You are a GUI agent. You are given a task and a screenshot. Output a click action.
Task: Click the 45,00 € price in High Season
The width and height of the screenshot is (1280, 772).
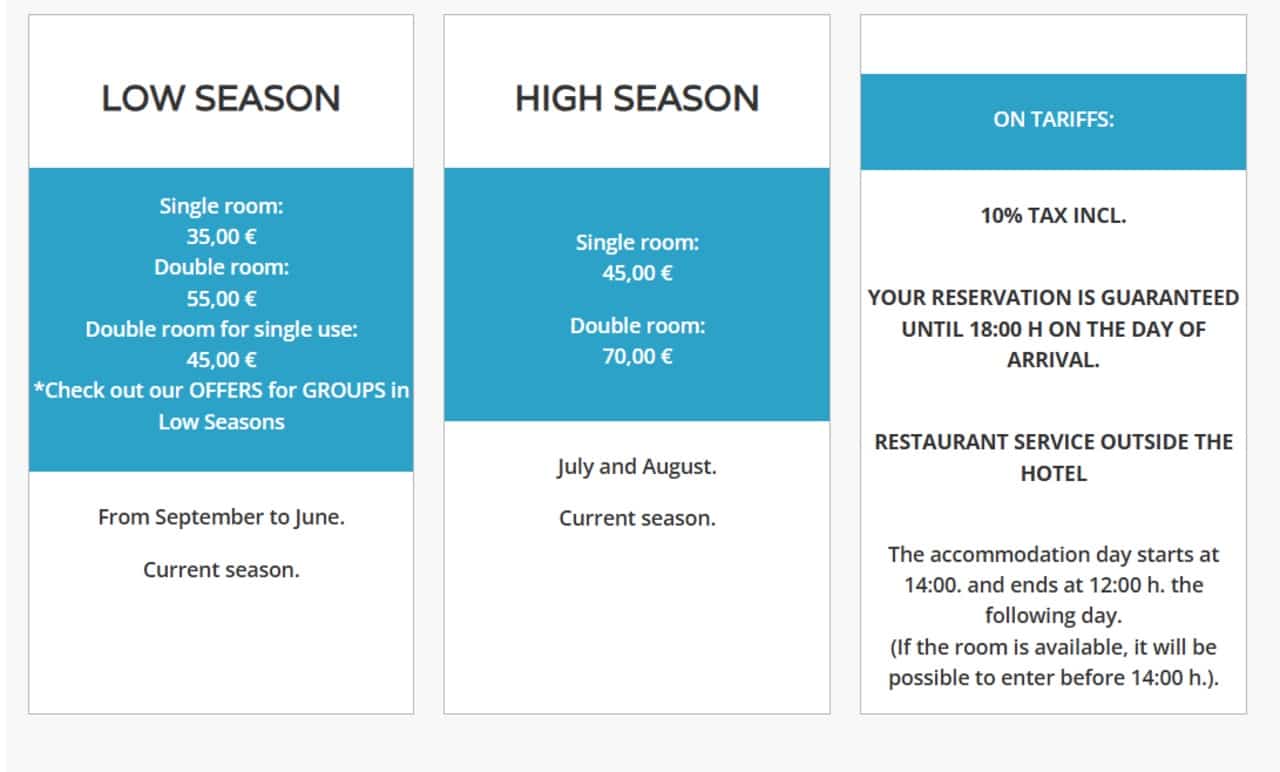click(637, 273)
